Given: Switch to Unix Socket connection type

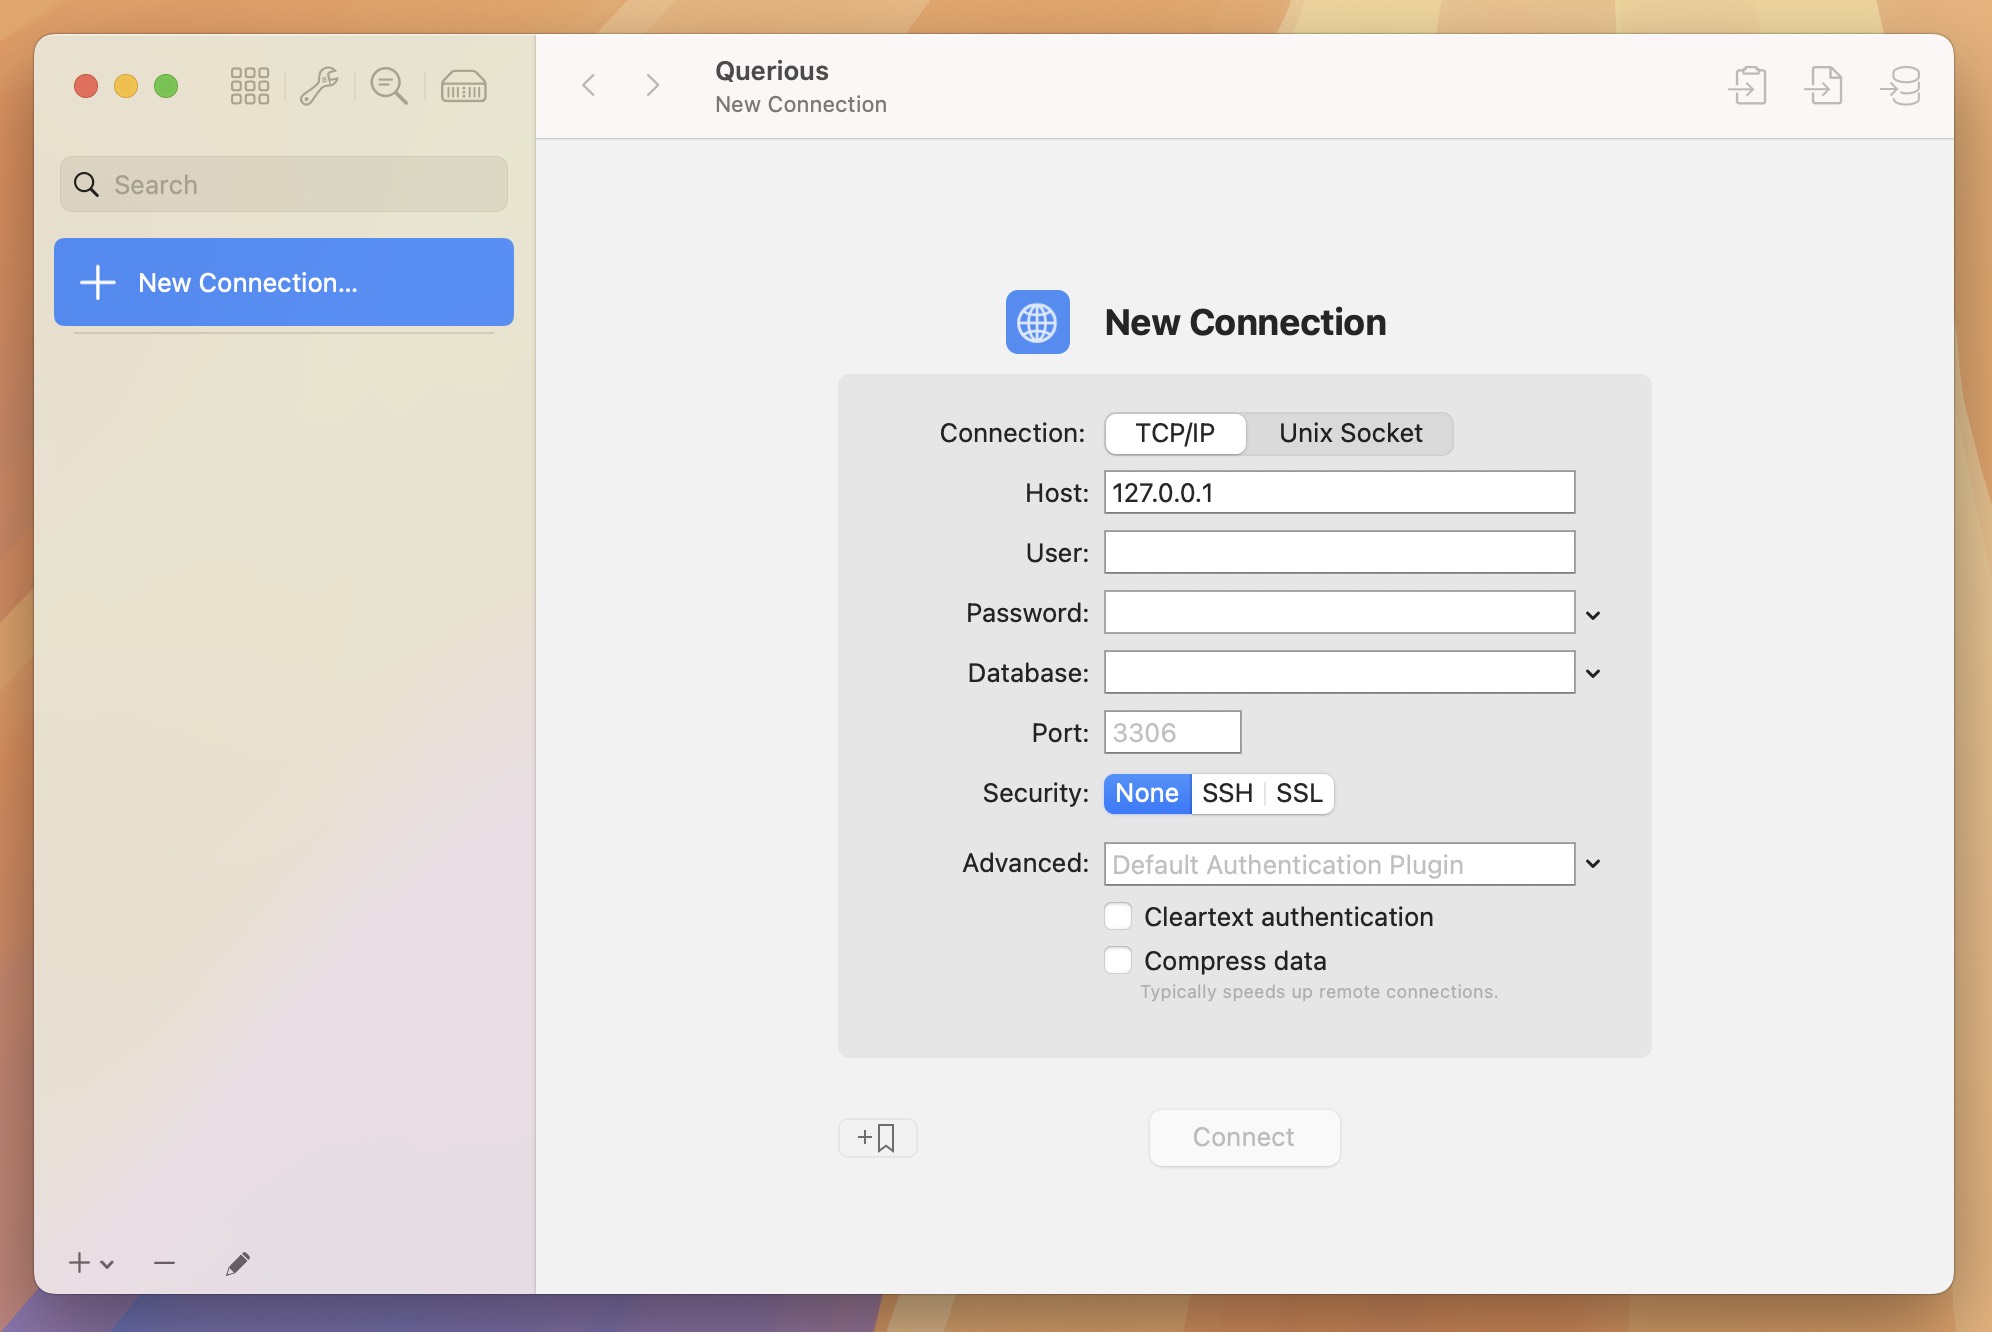Looking at the screenshot, I should (x=1350, y=433).
